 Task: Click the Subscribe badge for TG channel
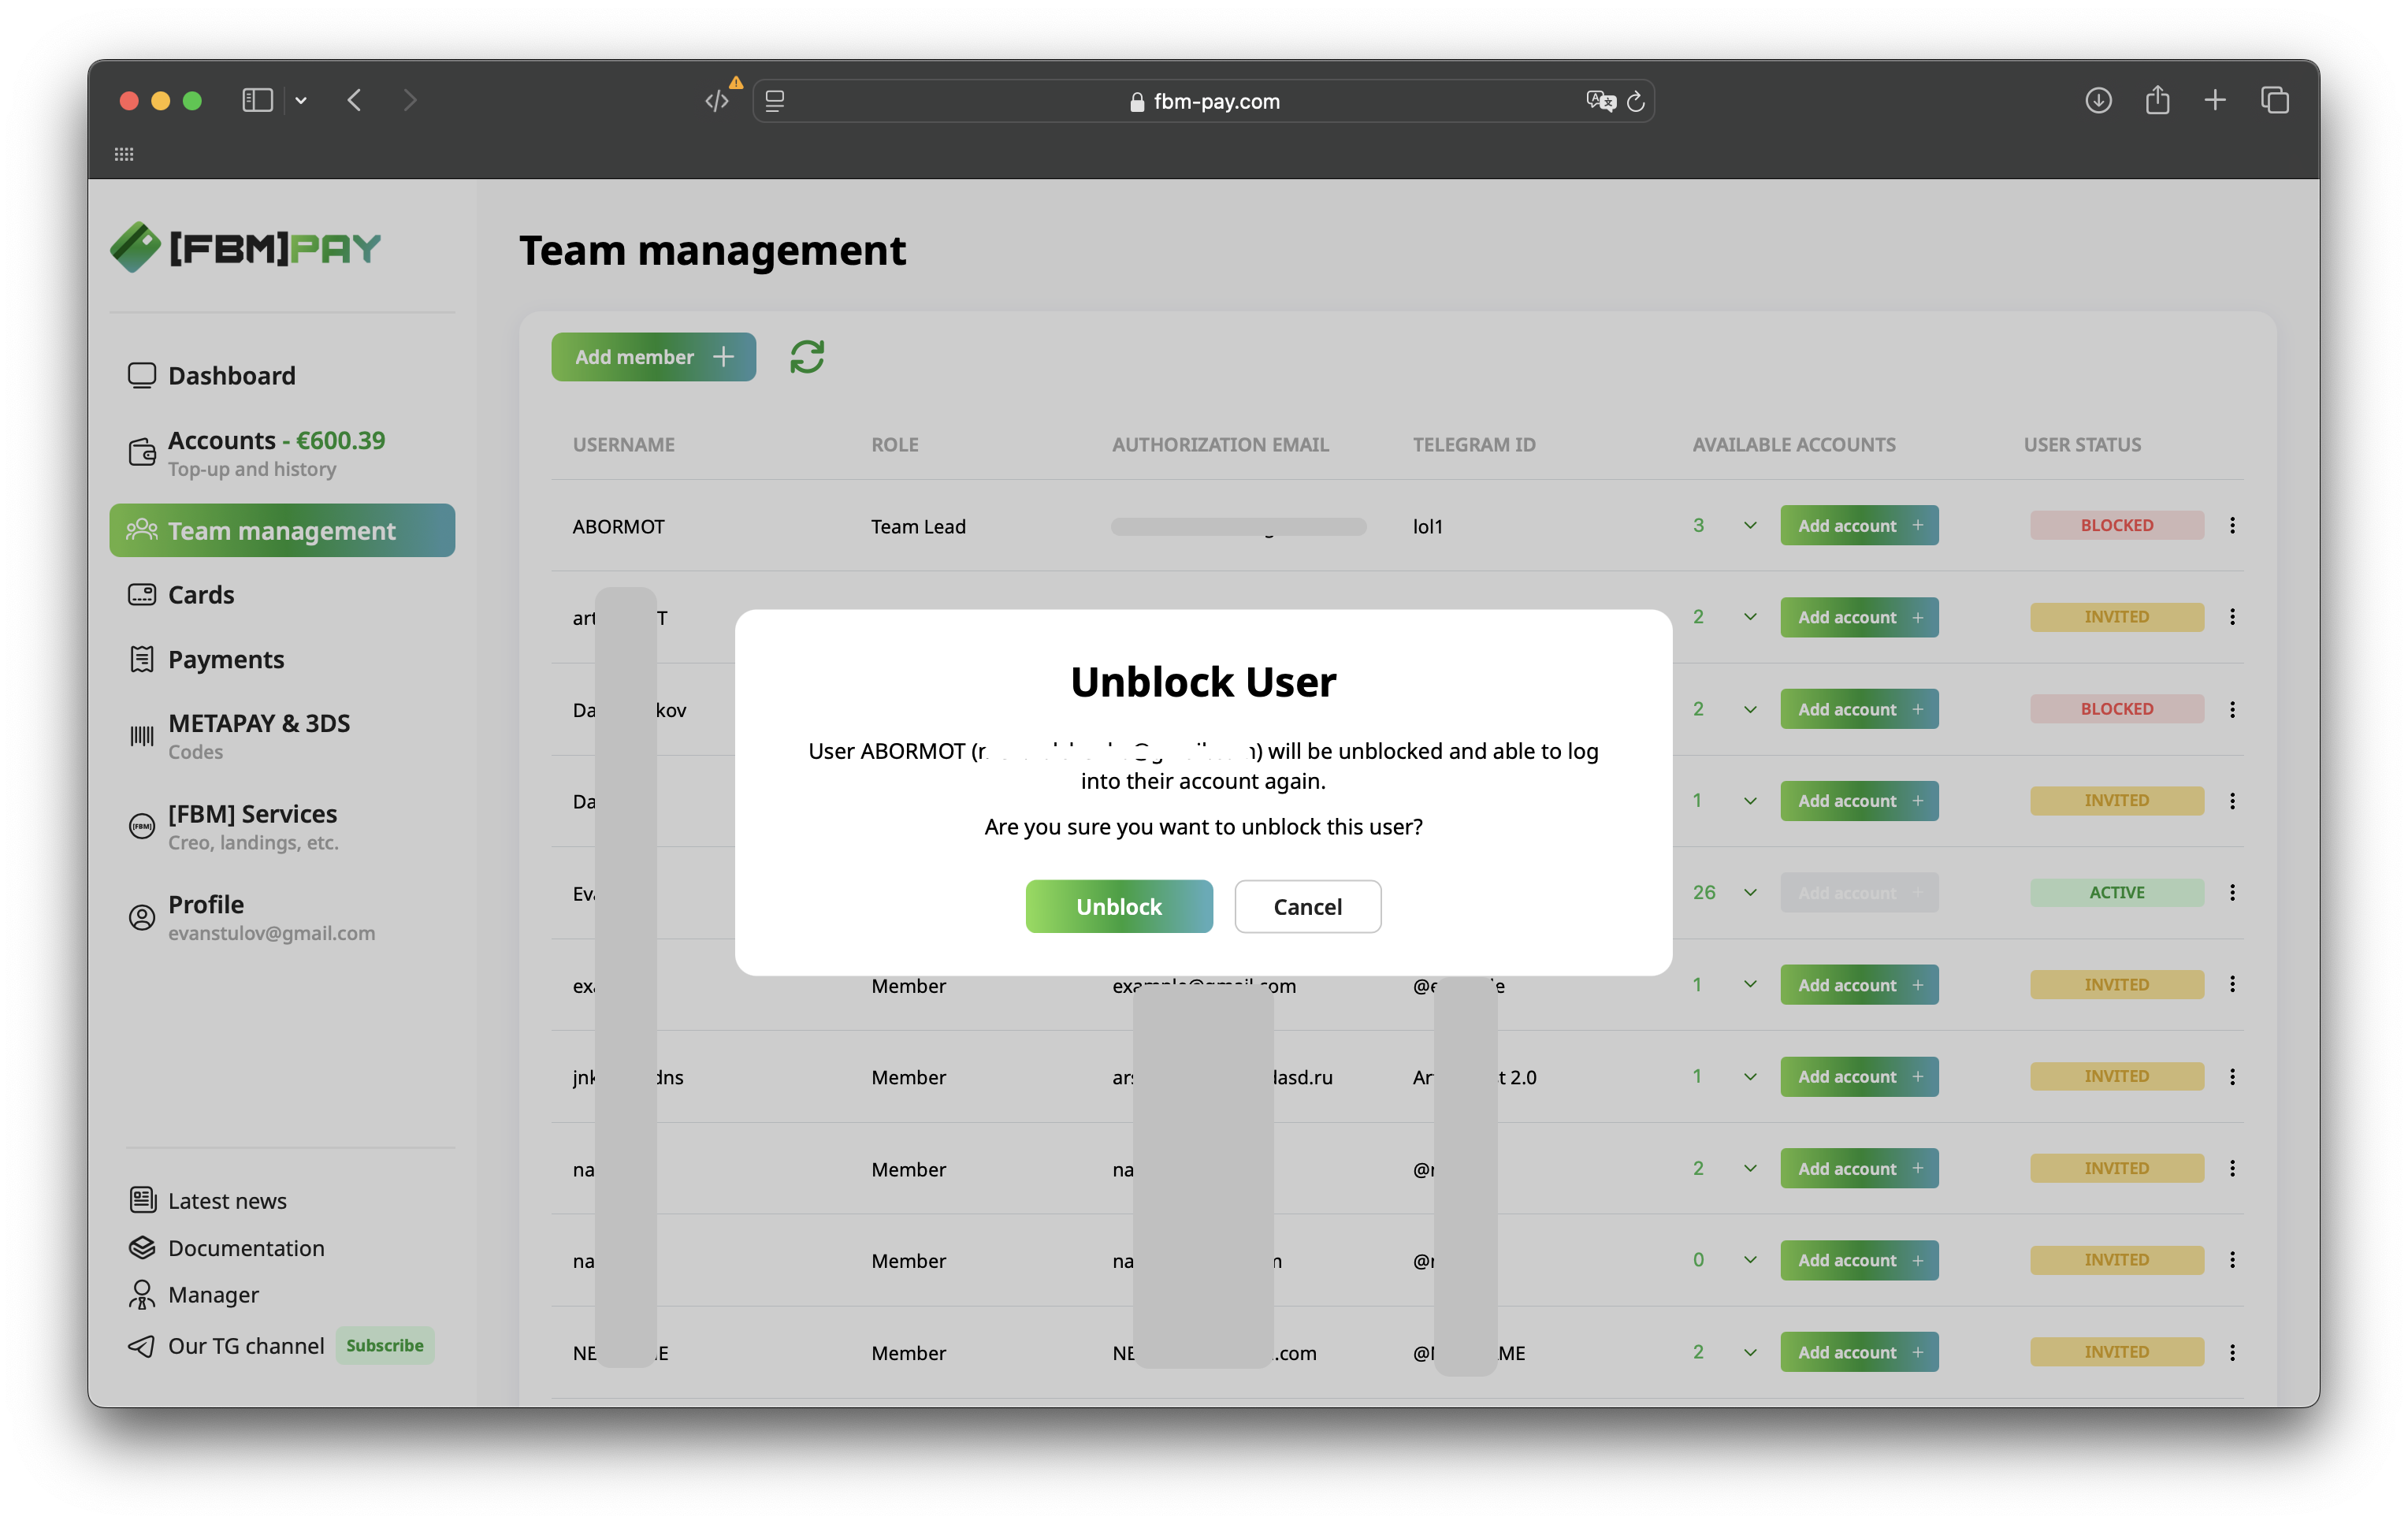click(384, 1346)
